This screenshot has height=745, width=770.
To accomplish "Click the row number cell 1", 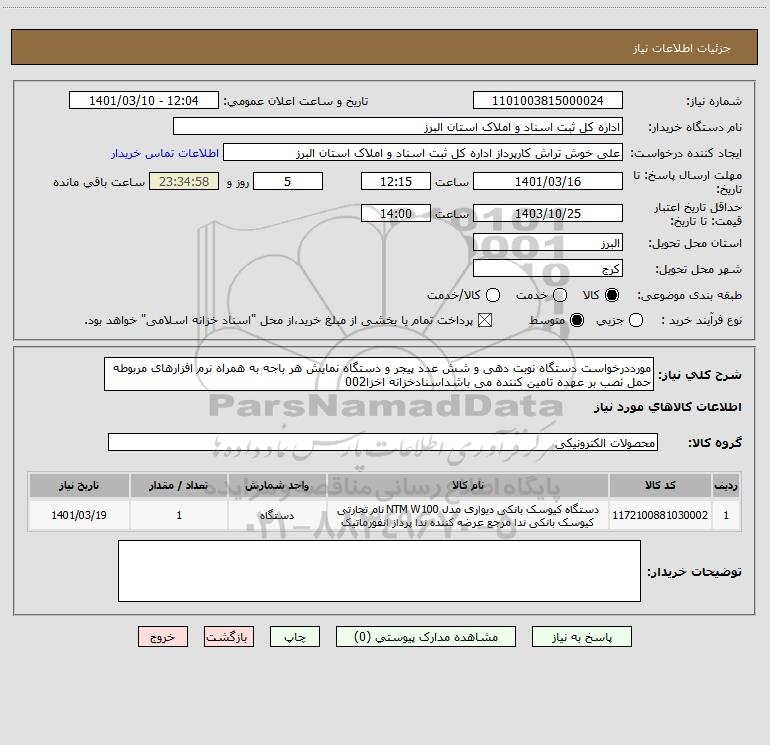I will tap(726, 515).
